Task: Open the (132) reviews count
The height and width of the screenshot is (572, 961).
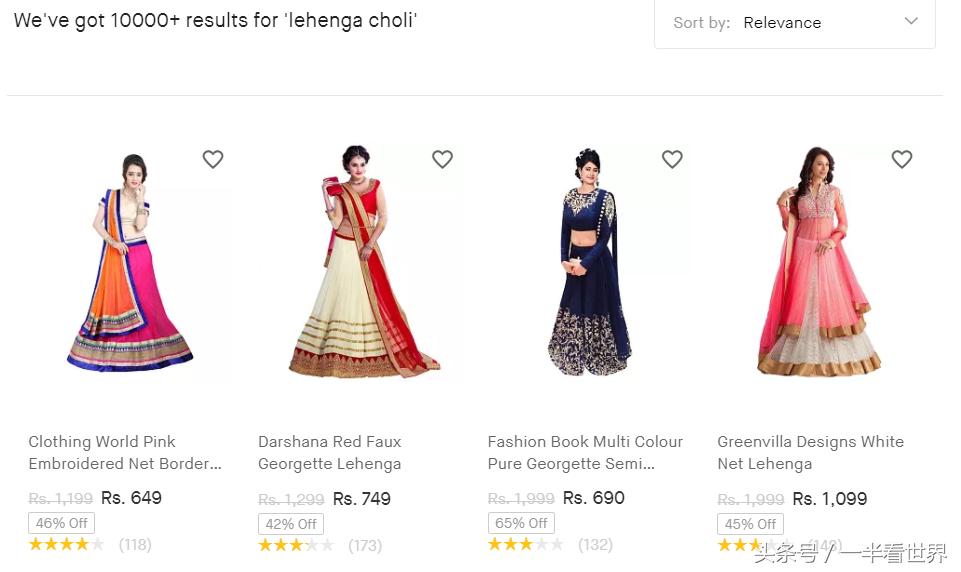Action: pyautogui.click(x=595, y=545)
